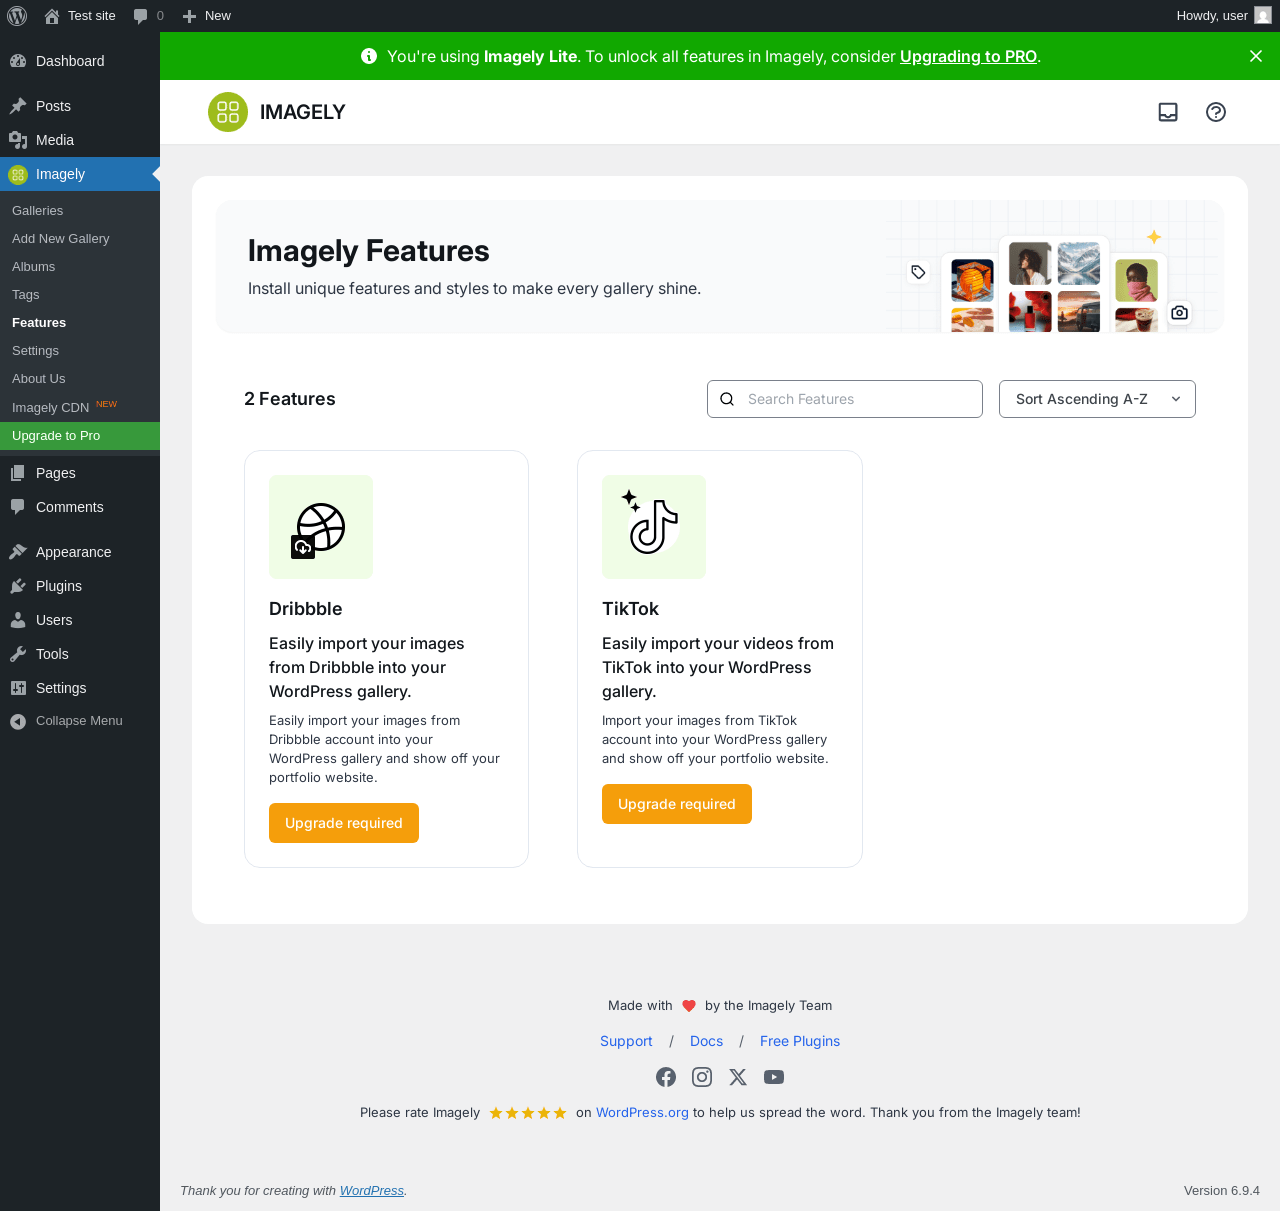The height and width of the screenshot is (1211, 1280).
Task: Click the five-star rating stars
Action: click(528, 1113)
